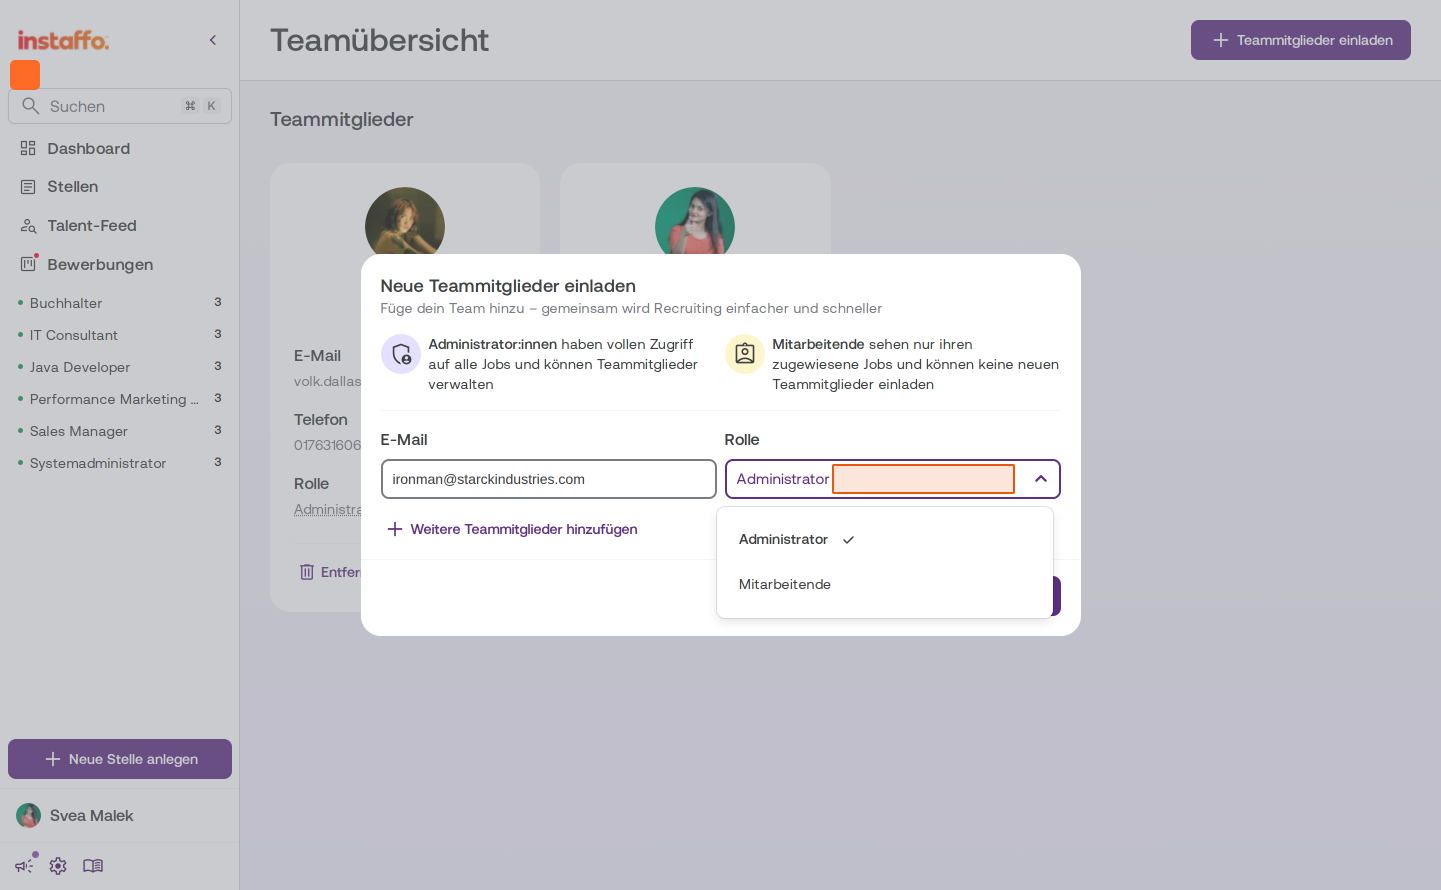
Task: Click the instaffo logo
Action: pos(63,40)
